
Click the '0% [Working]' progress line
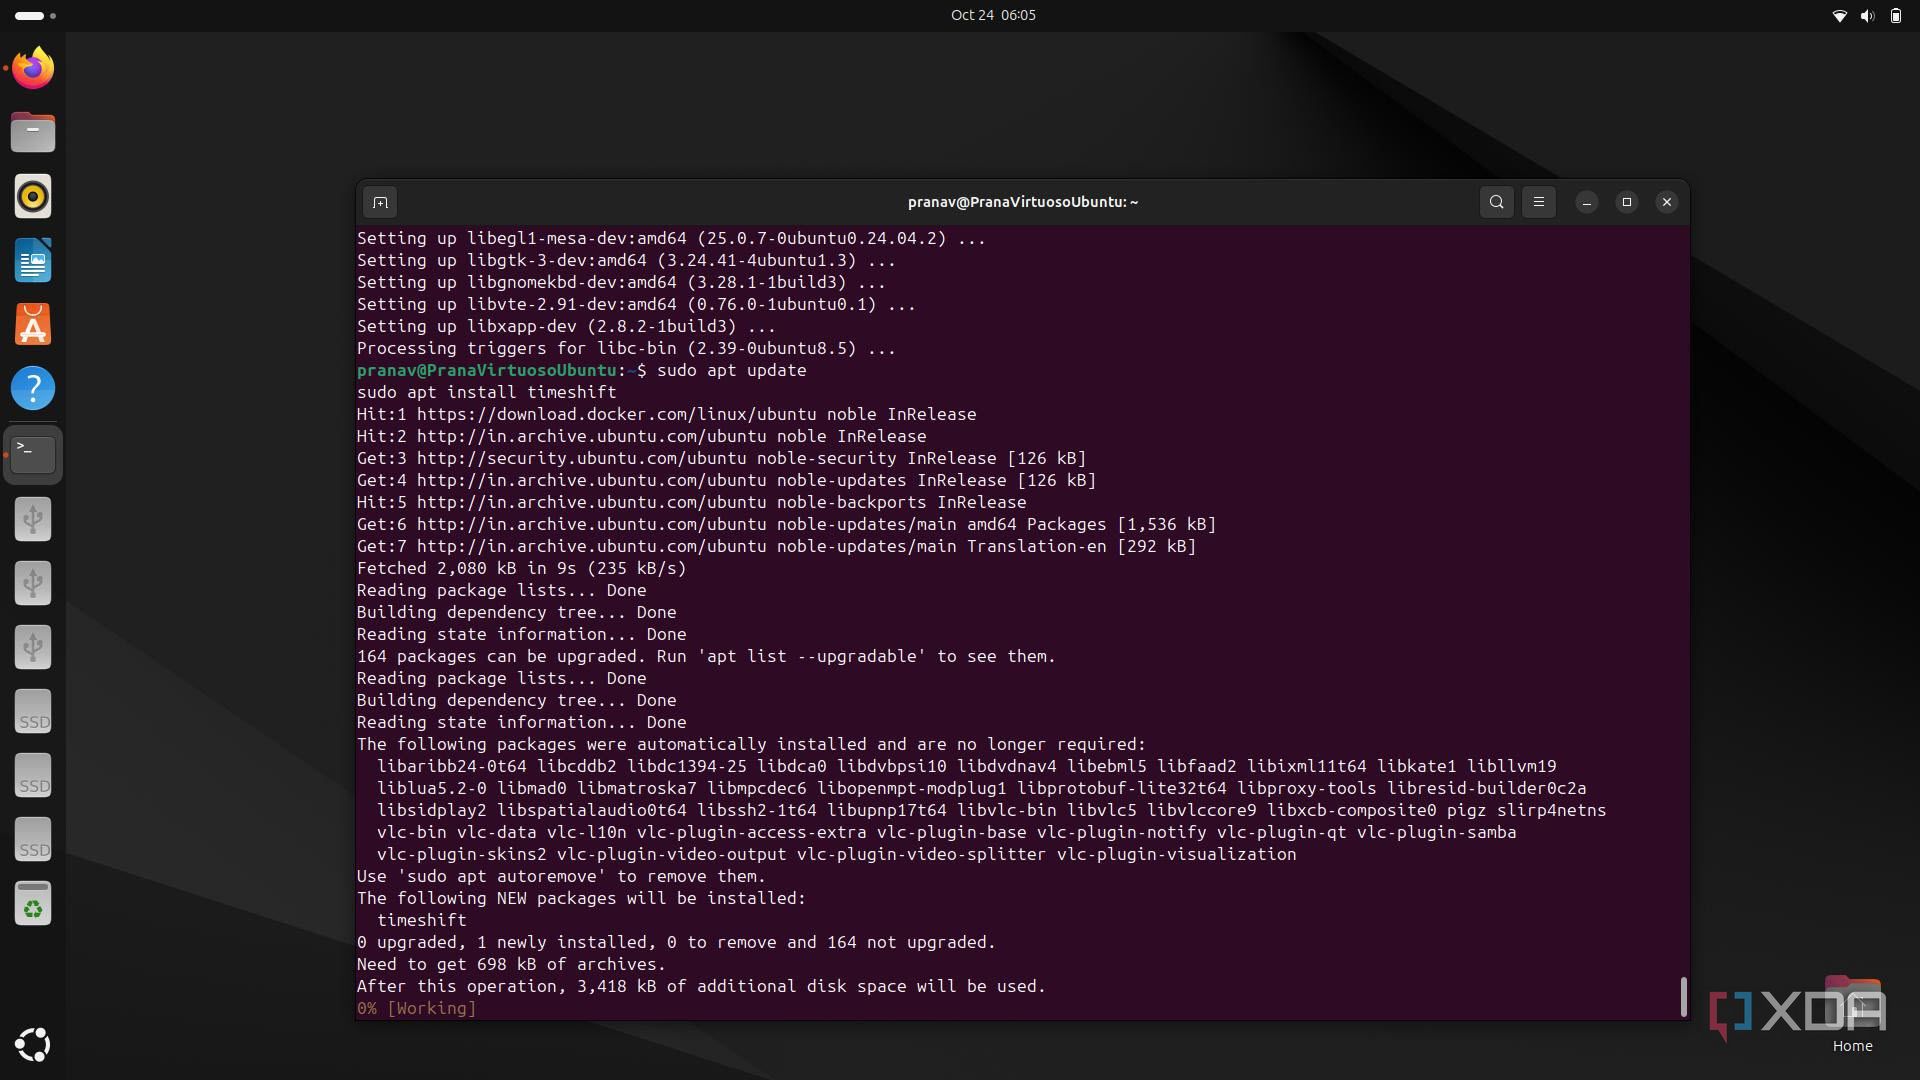[416, 1008]
